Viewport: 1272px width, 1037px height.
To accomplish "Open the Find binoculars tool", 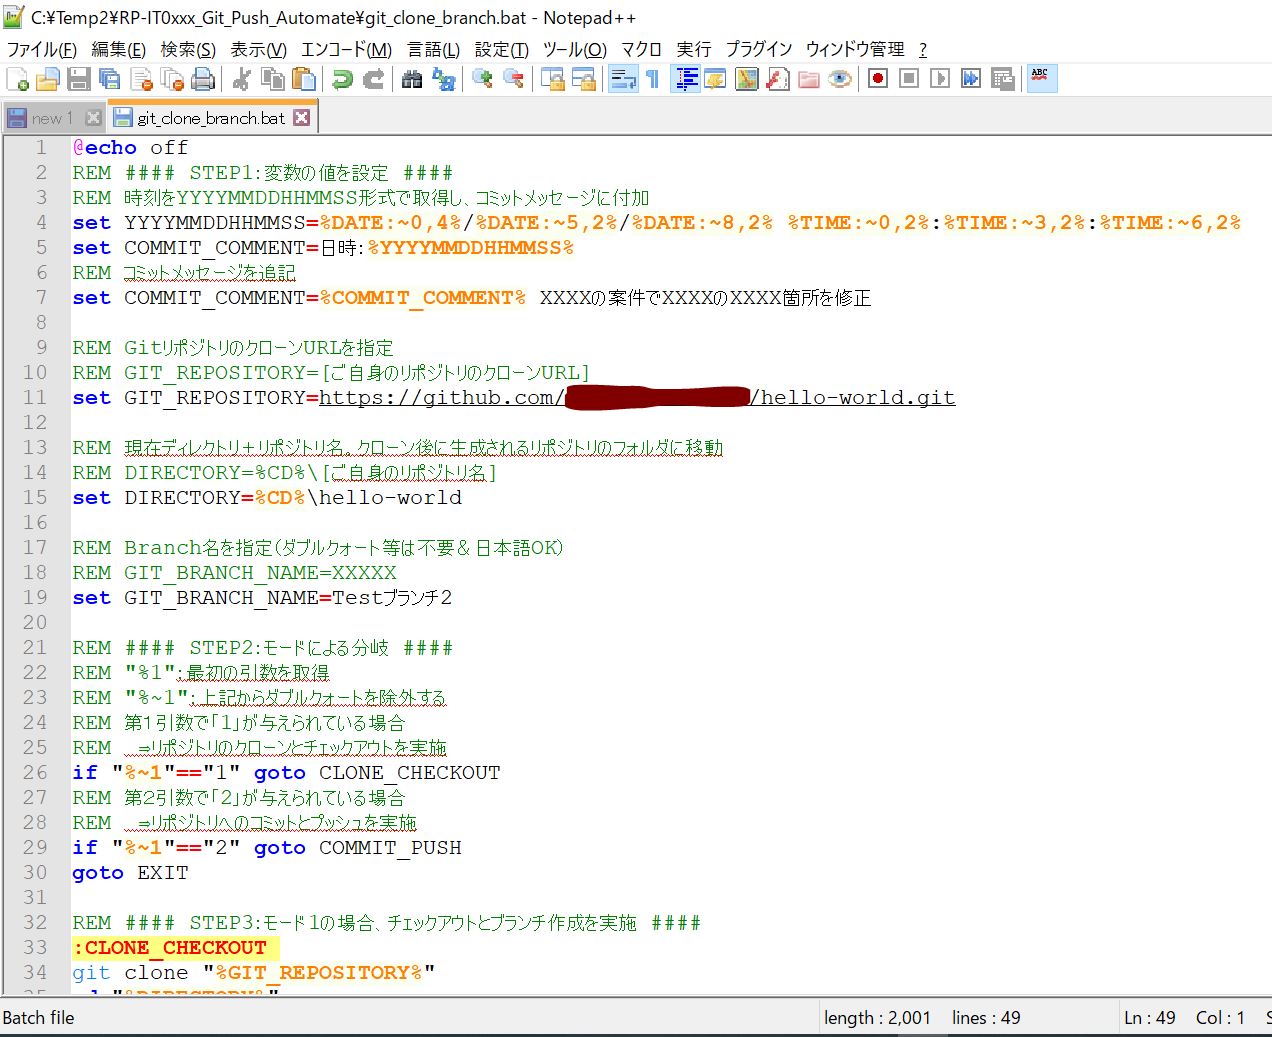I will [x=412, y=79].
